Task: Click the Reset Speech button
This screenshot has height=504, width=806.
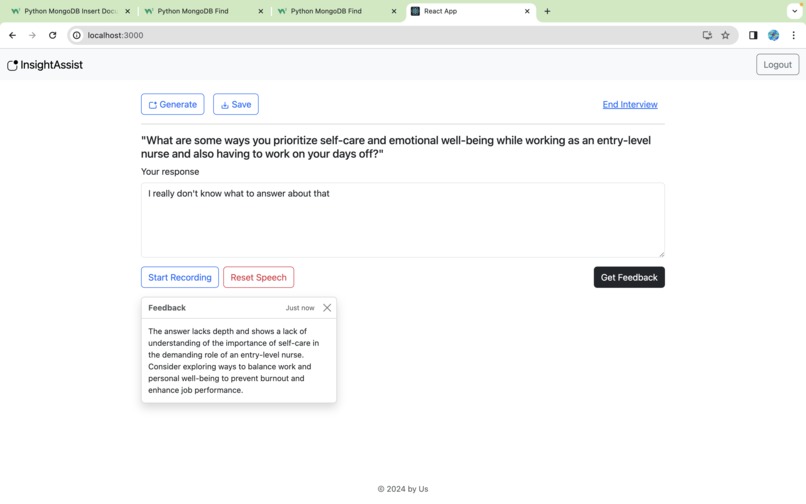Action: pyautogui.click(x=259, y=277)
